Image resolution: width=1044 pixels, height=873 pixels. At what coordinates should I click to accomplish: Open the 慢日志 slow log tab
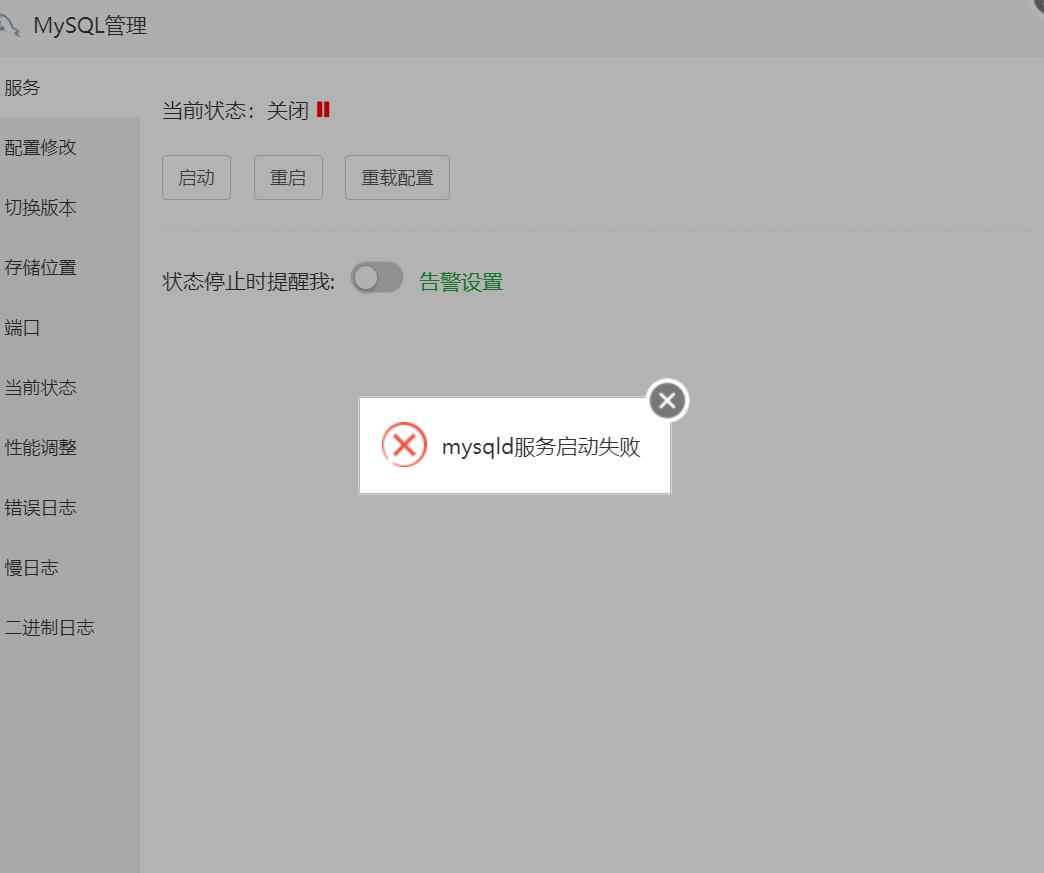(70, 567)
